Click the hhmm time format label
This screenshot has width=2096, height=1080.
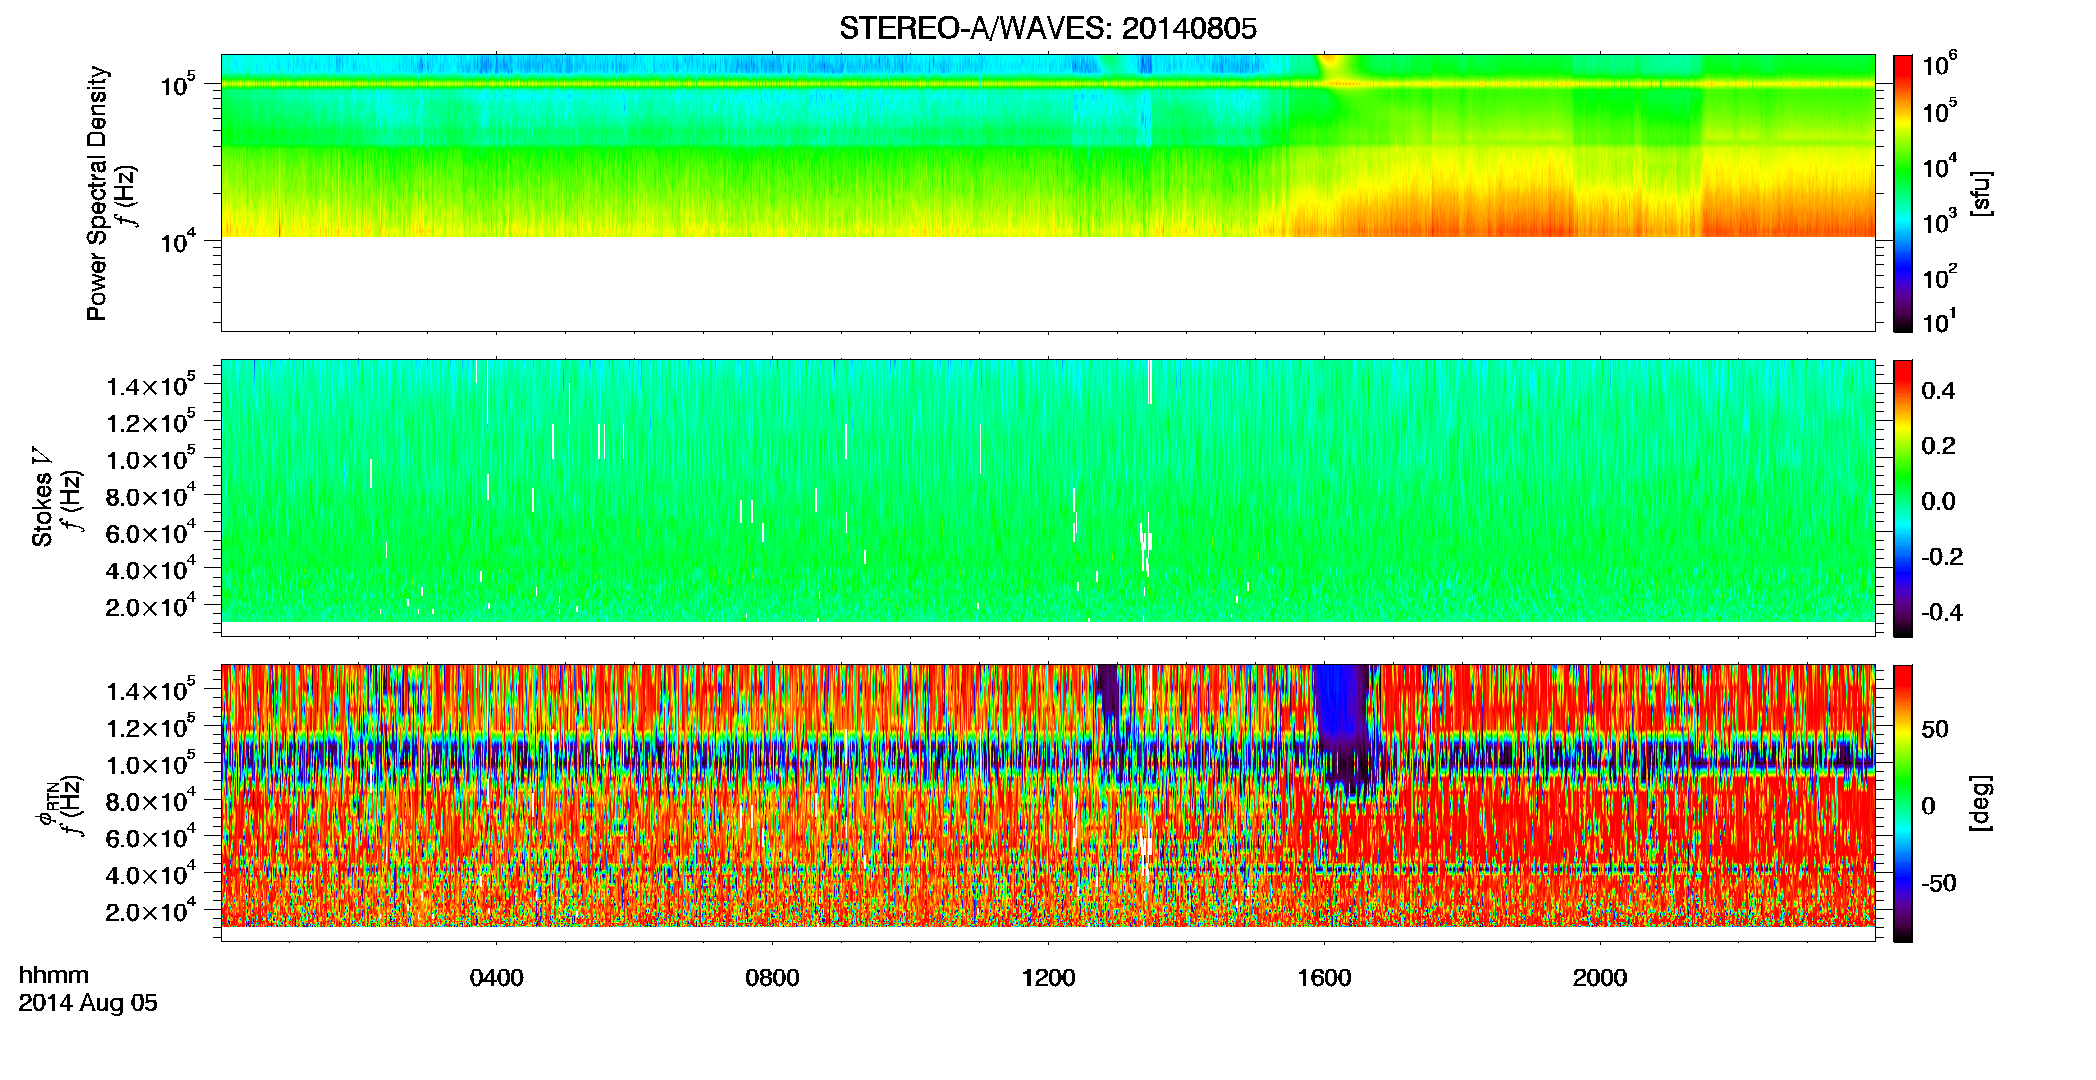pos(54,975)
